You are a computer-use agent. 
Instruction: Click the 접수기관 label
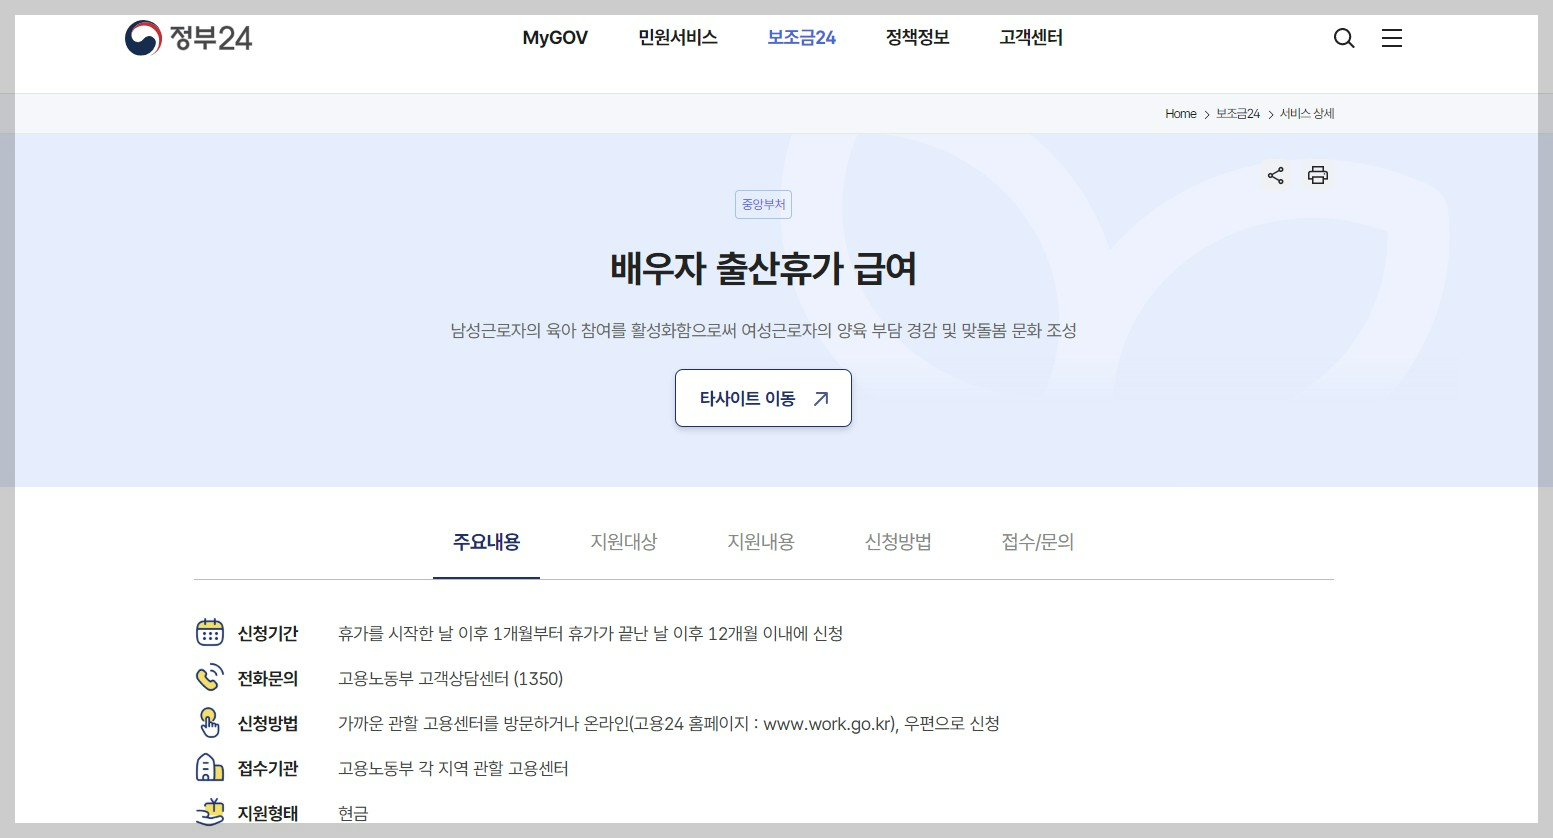point(268,768)
